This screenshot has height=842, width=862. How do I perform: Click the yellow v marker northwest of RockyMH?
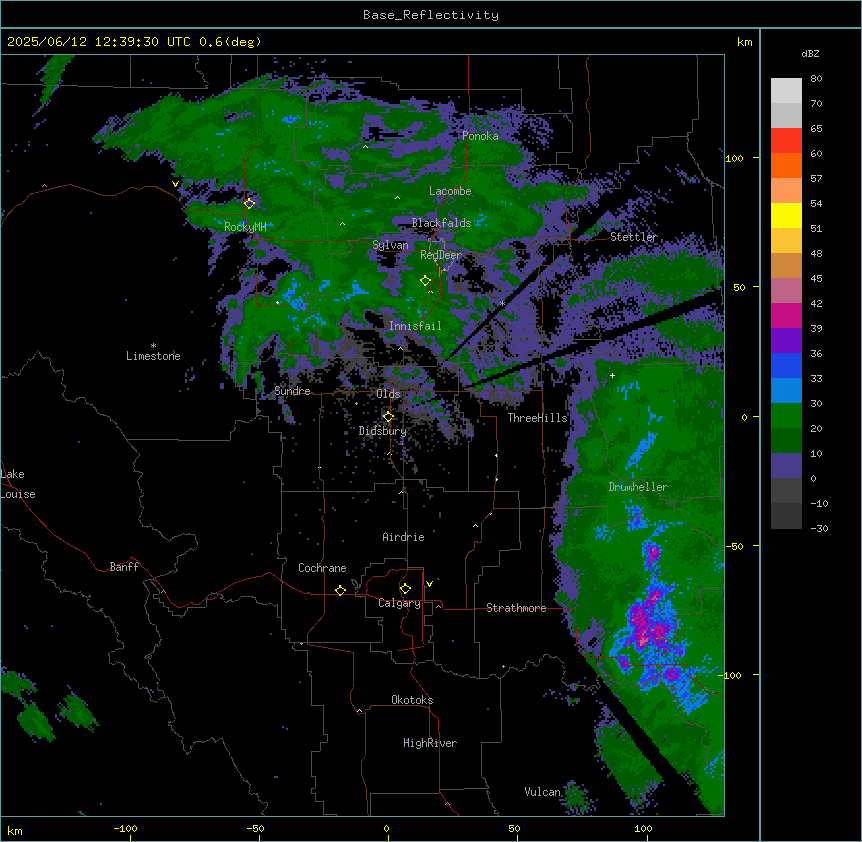[x=175, y=184]
